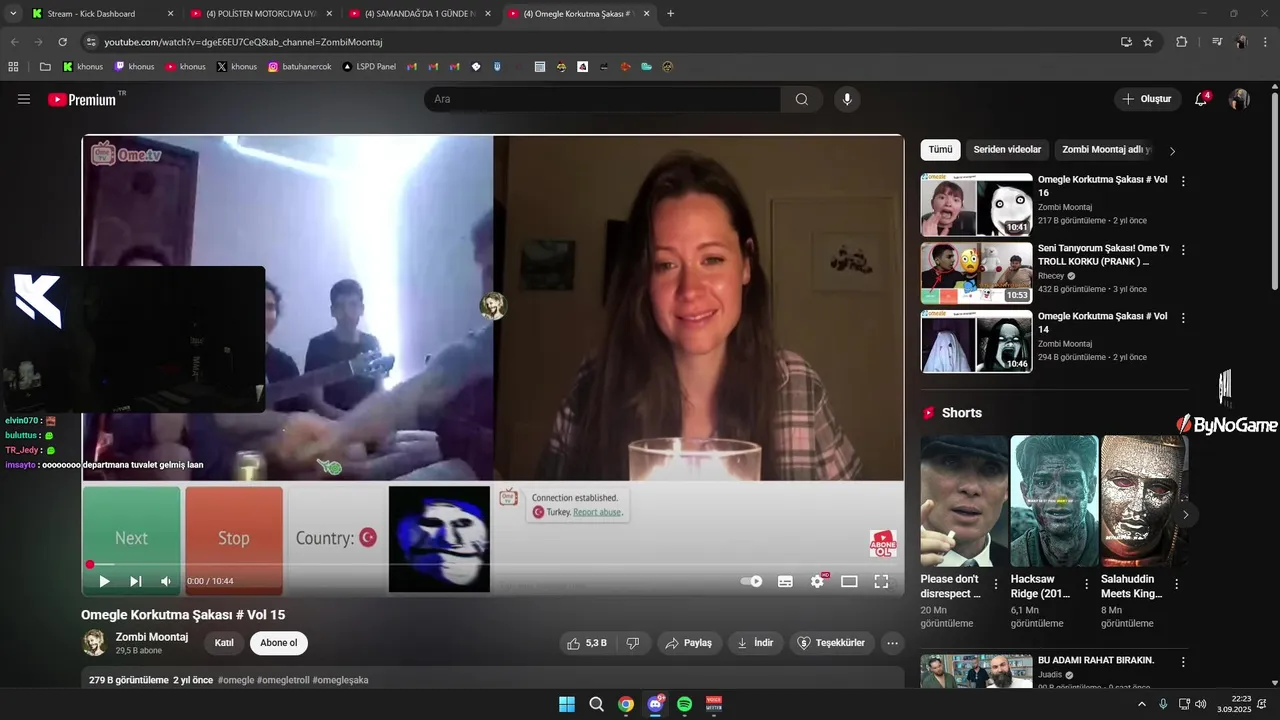Open options for Please don't disrespect short
The width and height of the screenshot is (1280, 720).
coord(996,584)
